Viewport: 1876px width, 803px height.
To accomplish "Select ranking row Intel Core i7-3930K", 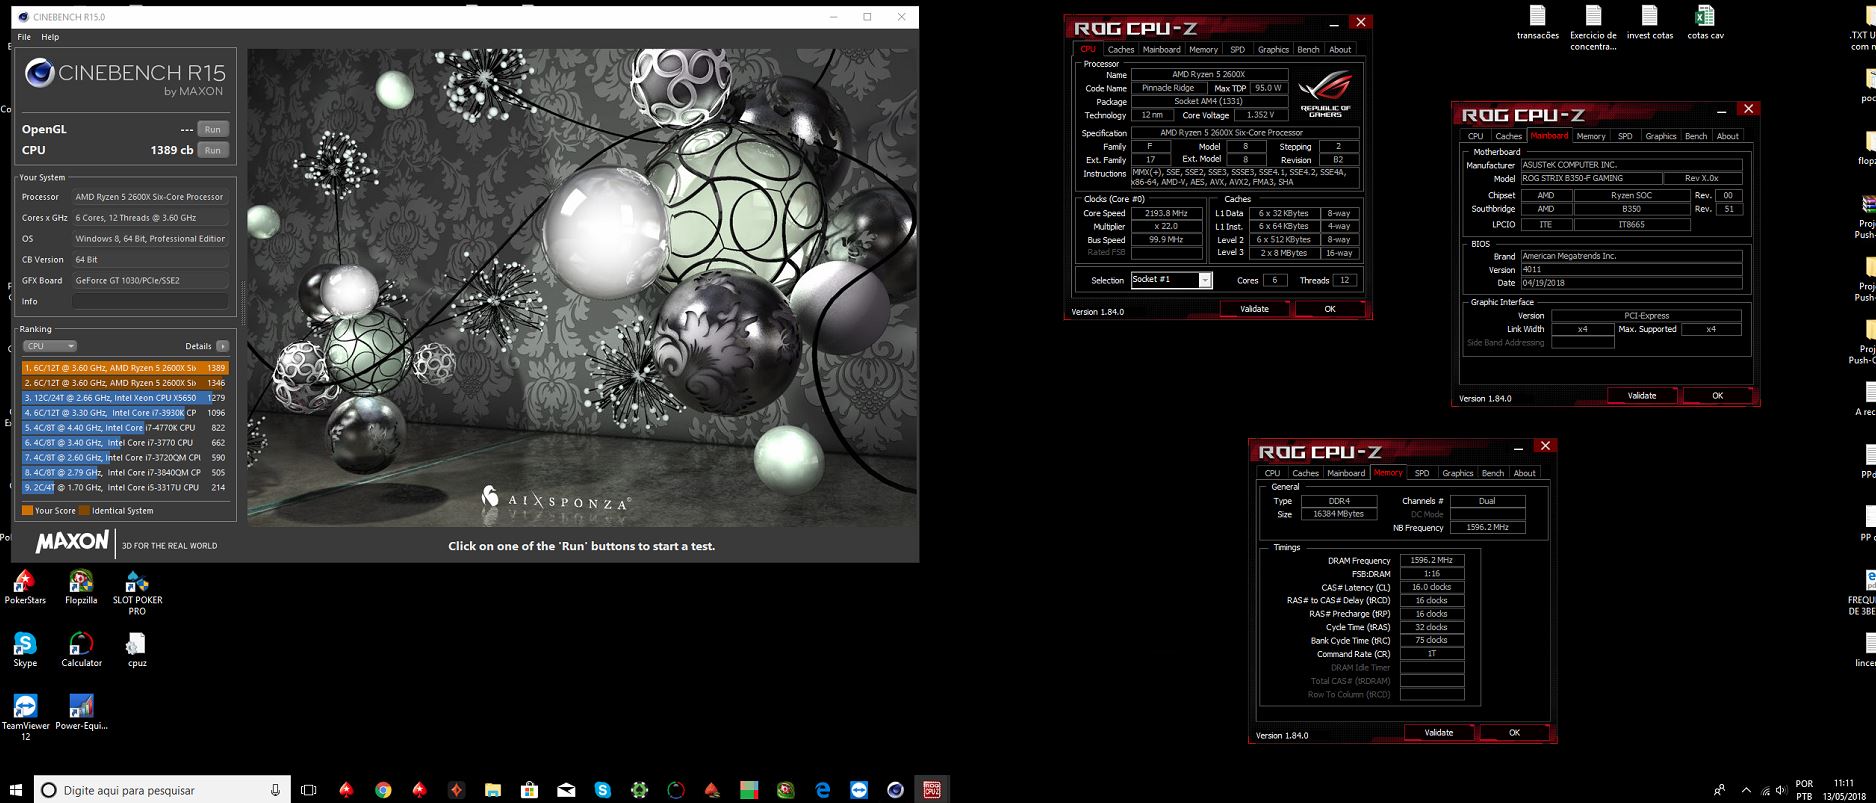I will pyautogui.click(x=125, y=413).
